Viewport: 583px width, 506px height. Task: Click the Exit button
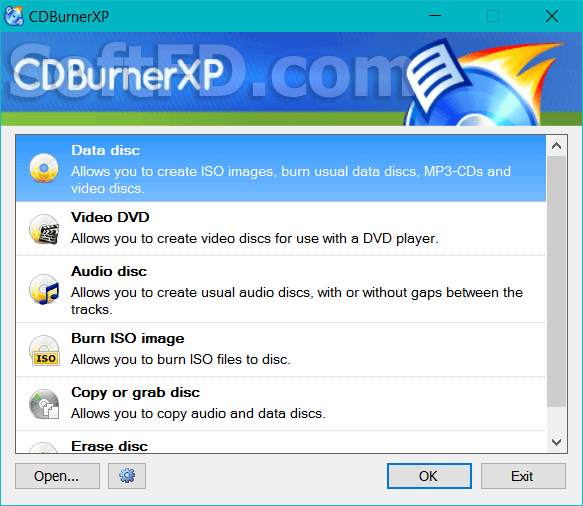[523, 476]
